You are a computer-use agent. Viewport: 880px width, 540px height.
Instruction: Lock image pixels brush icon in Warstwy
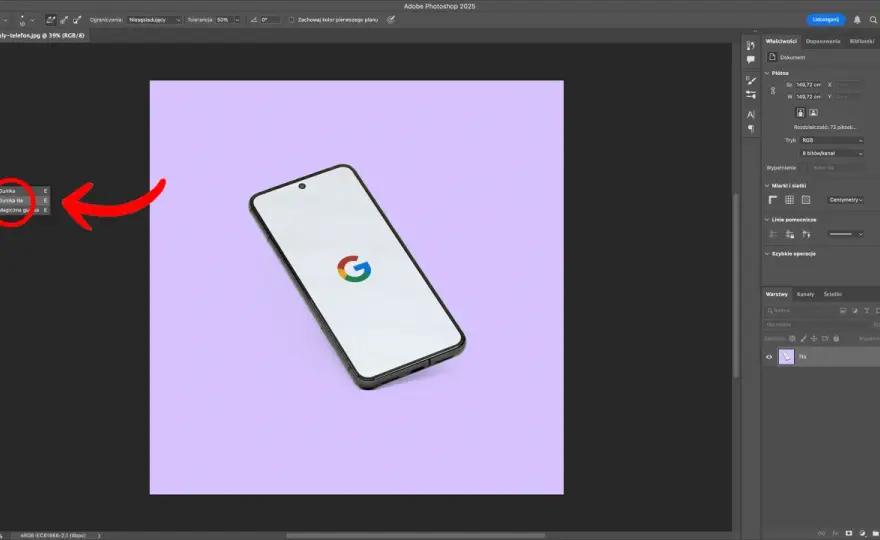[803, 338]
